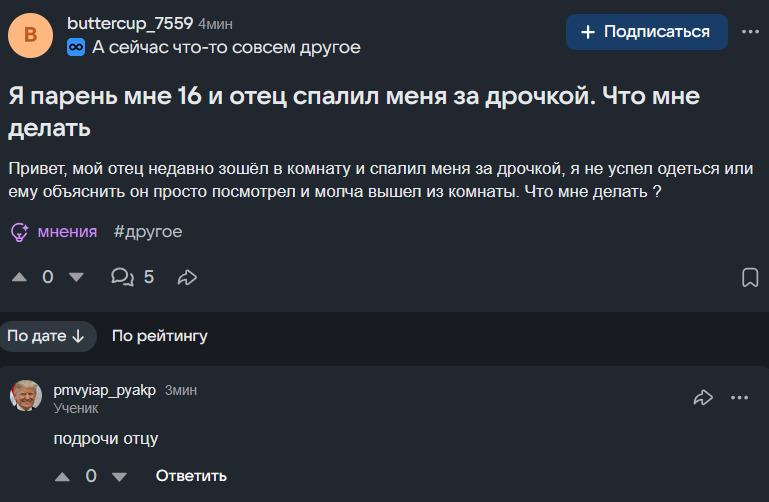Open pmvyiap_pyakp's profile picture
Viewport: 769px width, 502px height.
[x=26, y=395]
